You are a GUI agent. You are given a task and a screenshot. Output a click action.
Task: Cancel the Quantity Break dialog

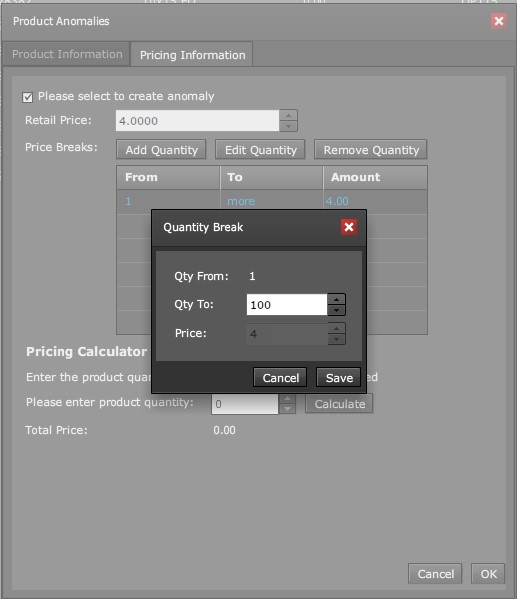[280, 378]
